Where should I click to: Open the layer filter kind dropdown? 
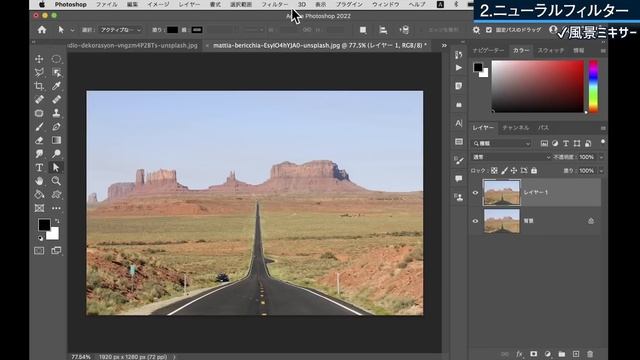tap(502, 143)
